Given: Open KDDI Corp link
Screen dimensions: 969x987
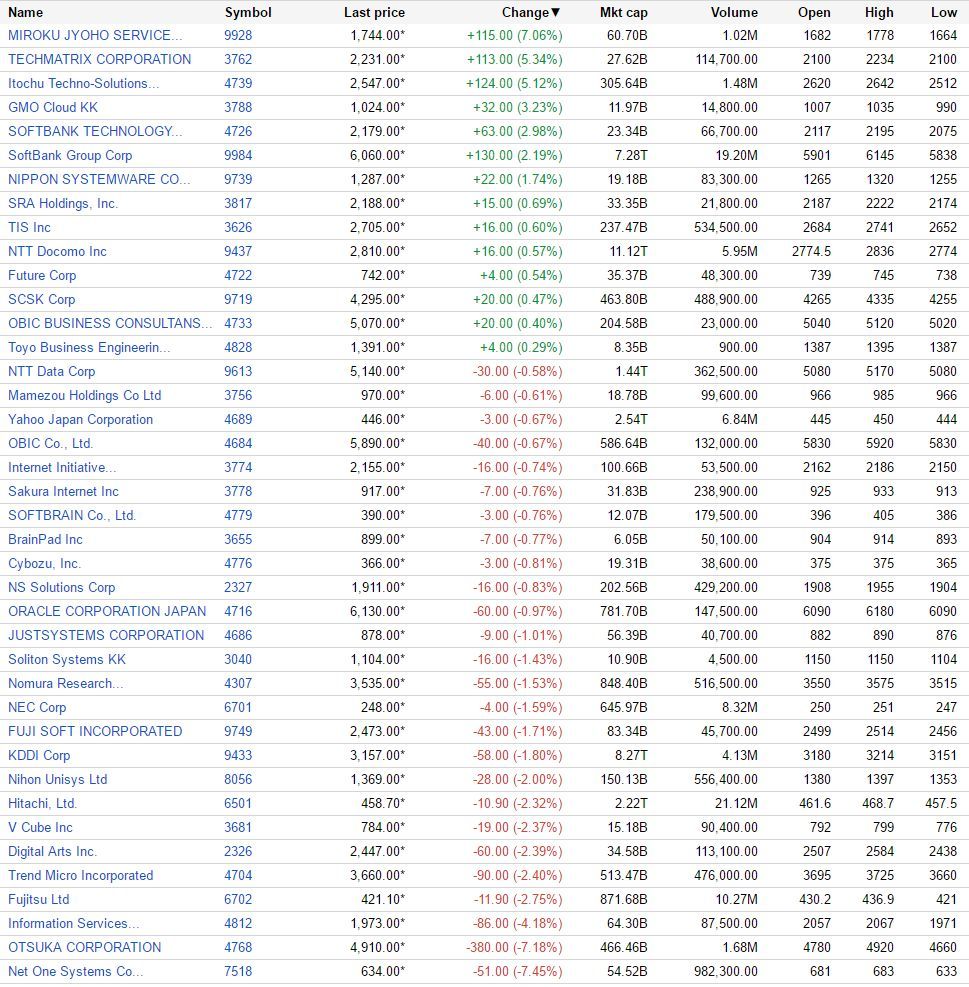Looking at the screenshot, I should 39,755.
